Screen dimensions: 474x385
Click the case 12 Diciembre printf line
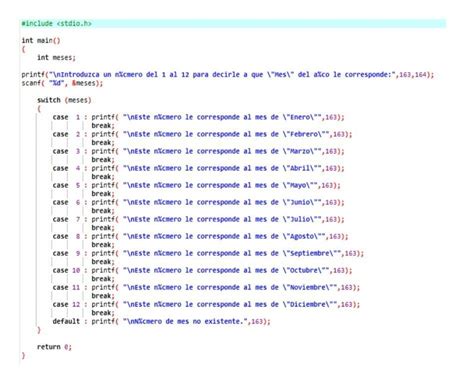tap(206, 304)
